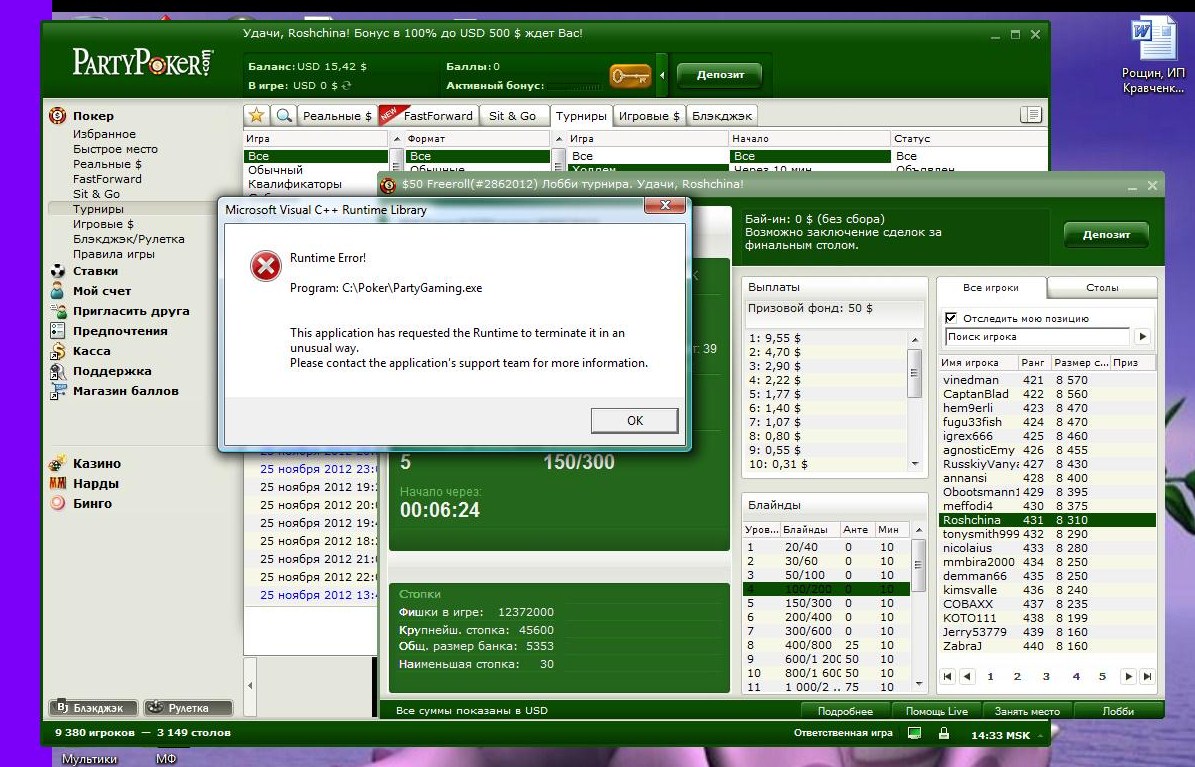Switch to Sit & Go tab
Screen dimensions: 1195x767
pyautogui.click(x=512, y=116)
